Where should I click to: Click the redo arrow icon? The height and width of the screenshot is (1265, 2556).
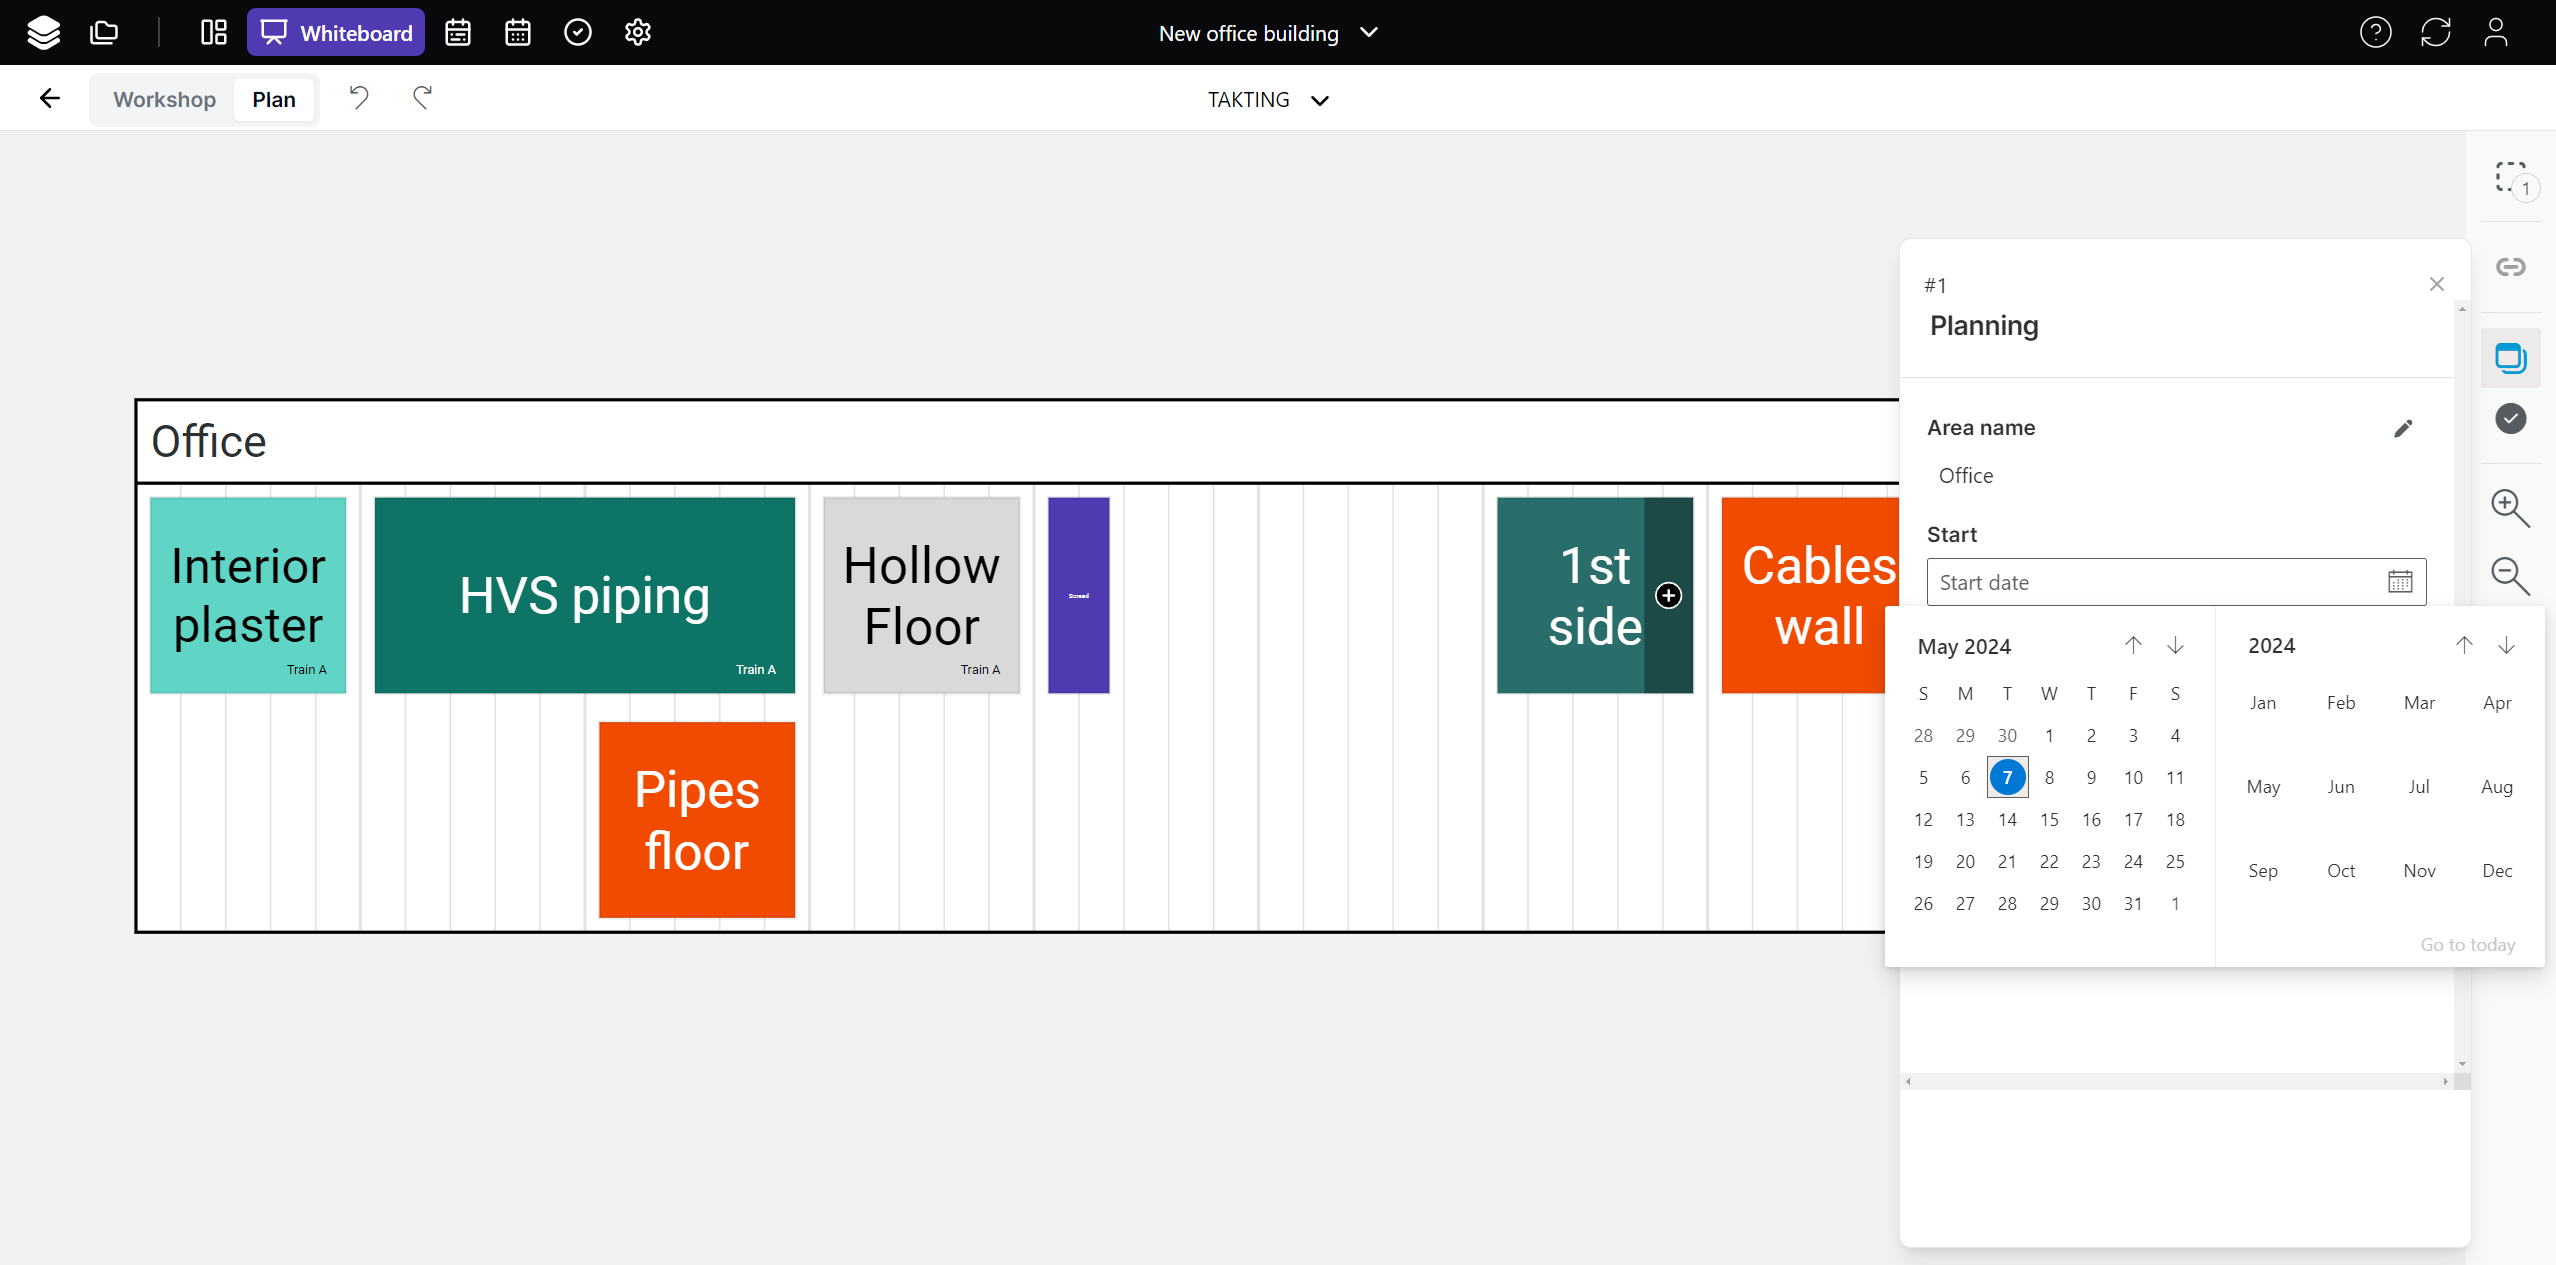422,98
